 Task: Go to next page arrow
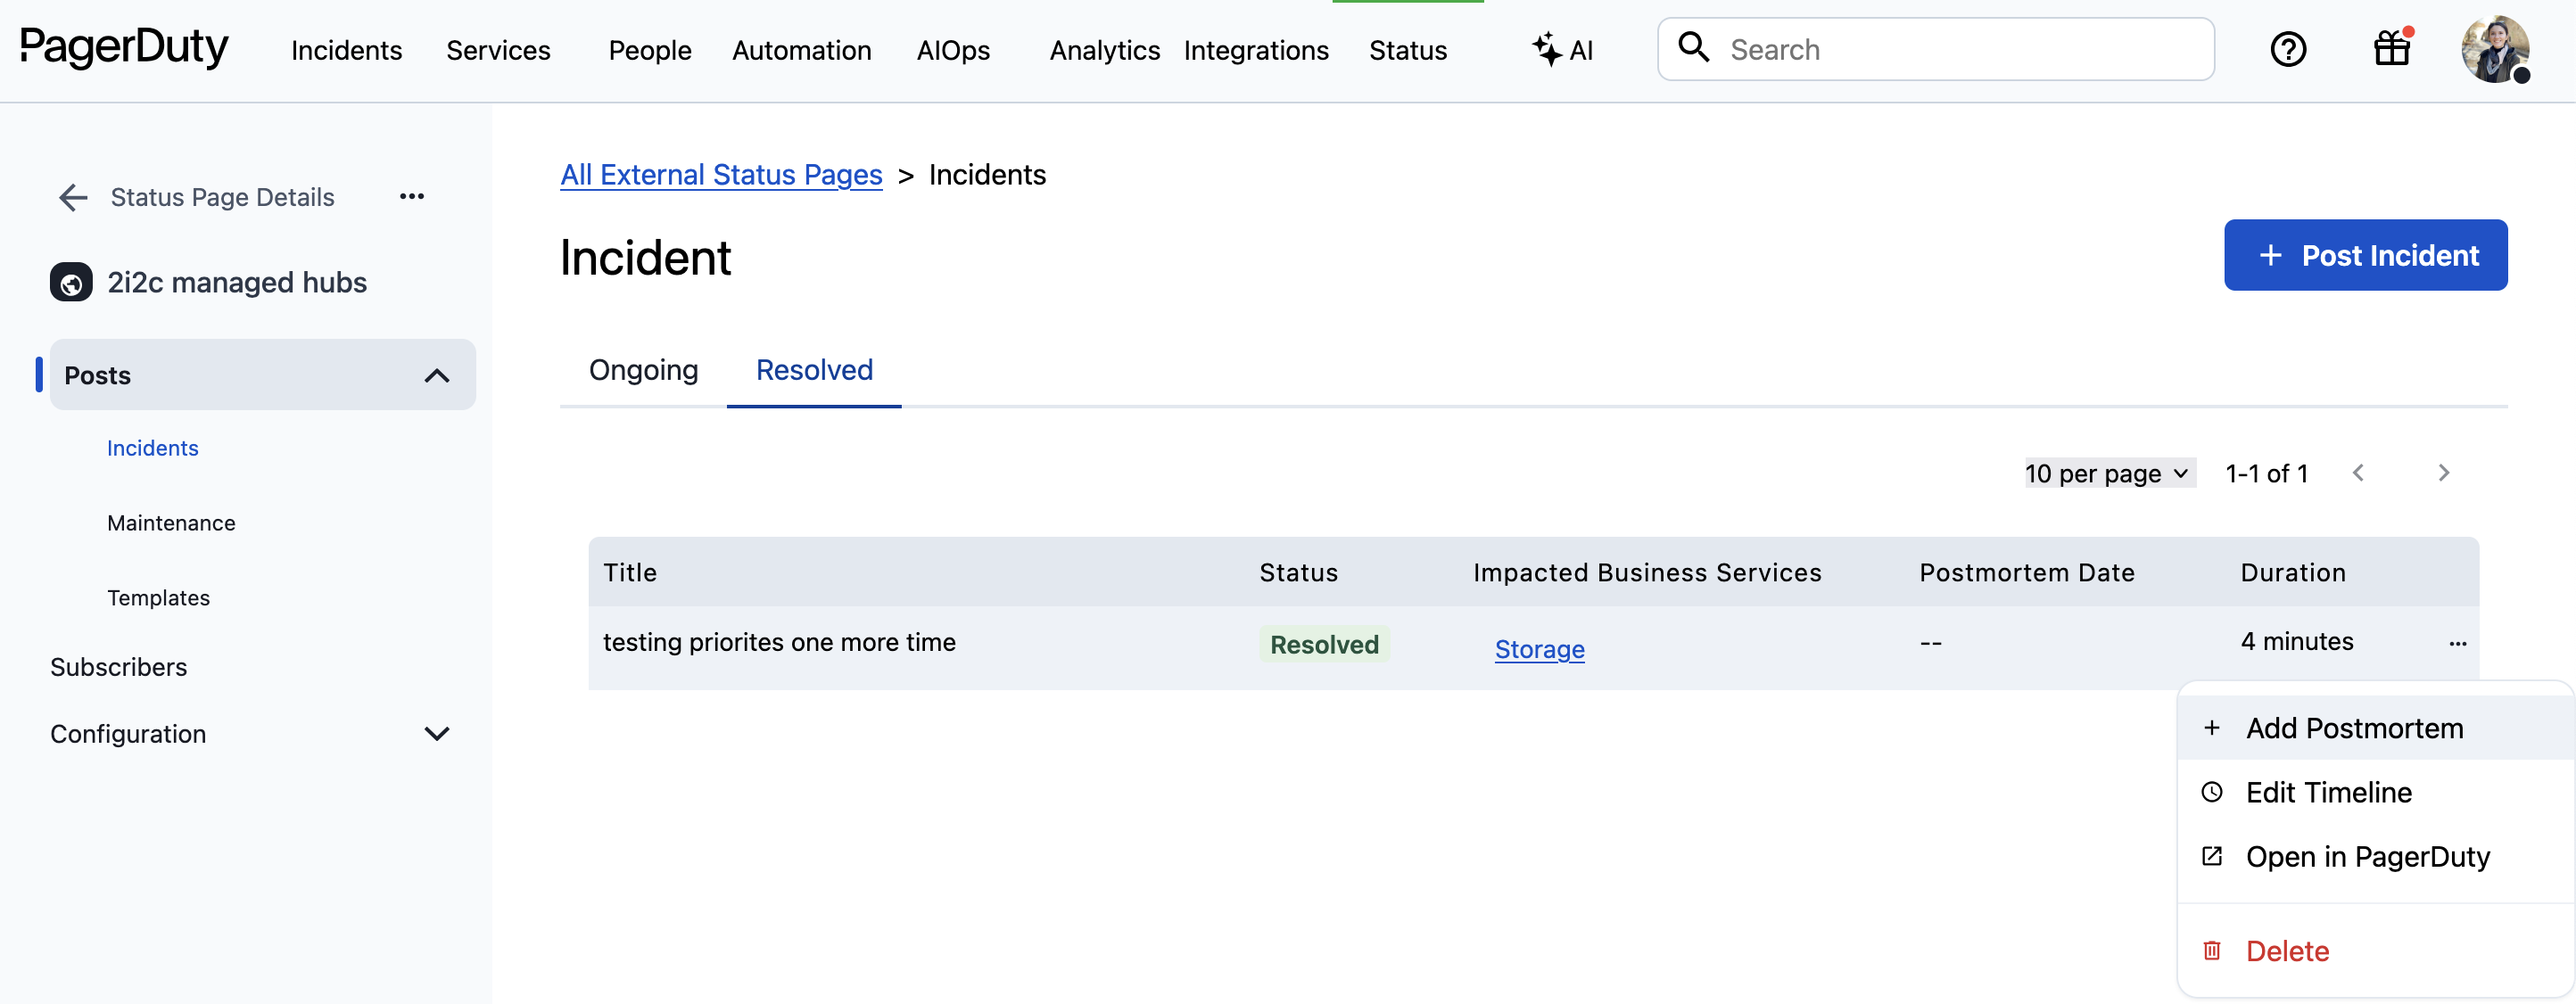coord(2443,473)
